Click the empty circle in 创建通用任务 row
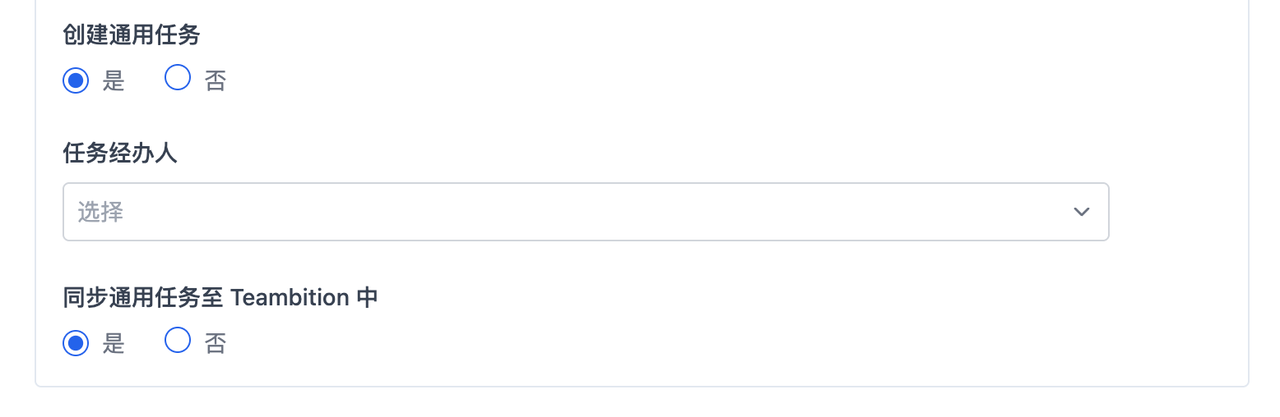This screenshot has height=417, width=1280. coord(178,79)
